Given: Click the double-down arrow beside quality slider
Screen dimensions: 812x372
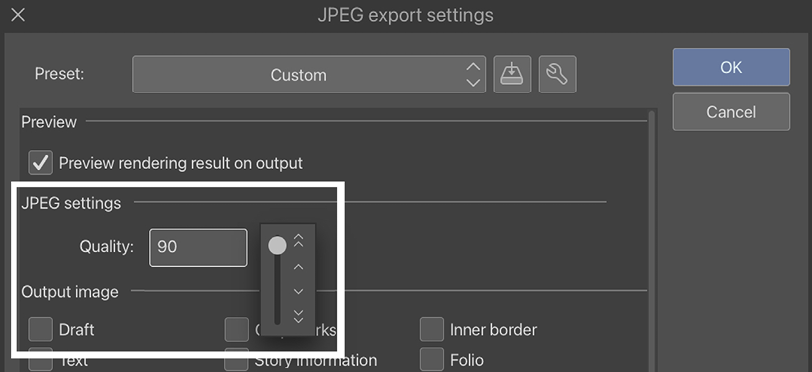Looking at the screenshot, I should coord(298,317).
